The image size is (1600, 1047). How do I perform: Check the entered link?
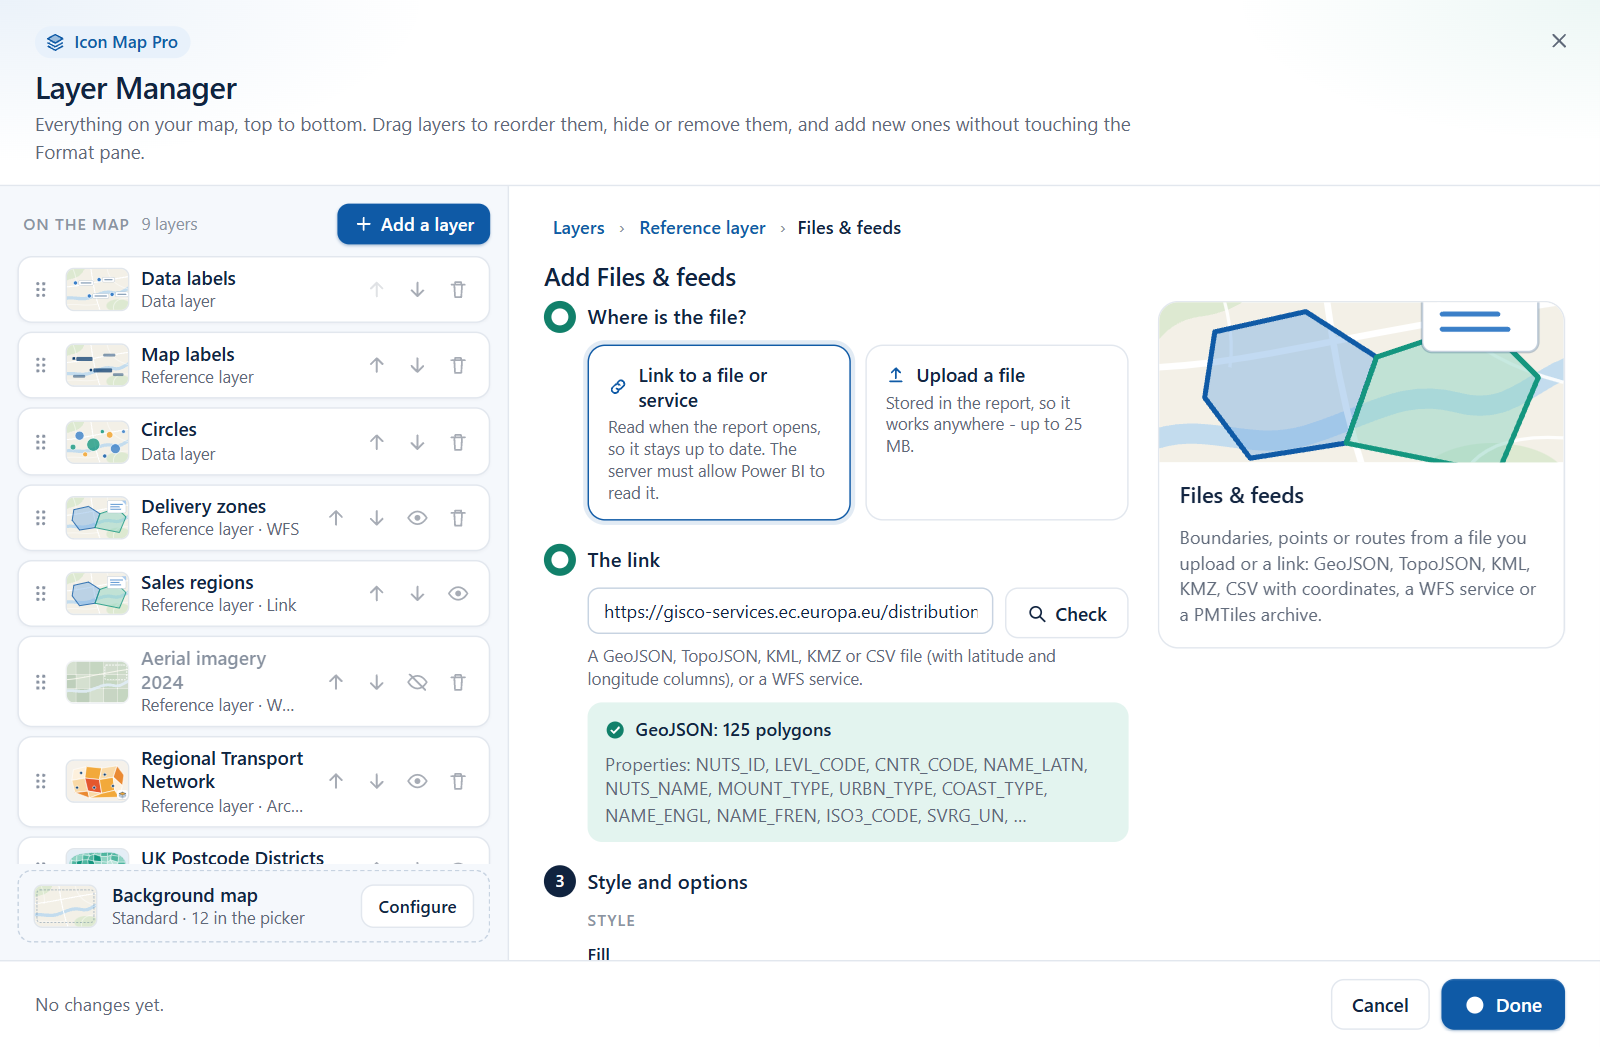pyautogui.click(x=1066, y=614)
